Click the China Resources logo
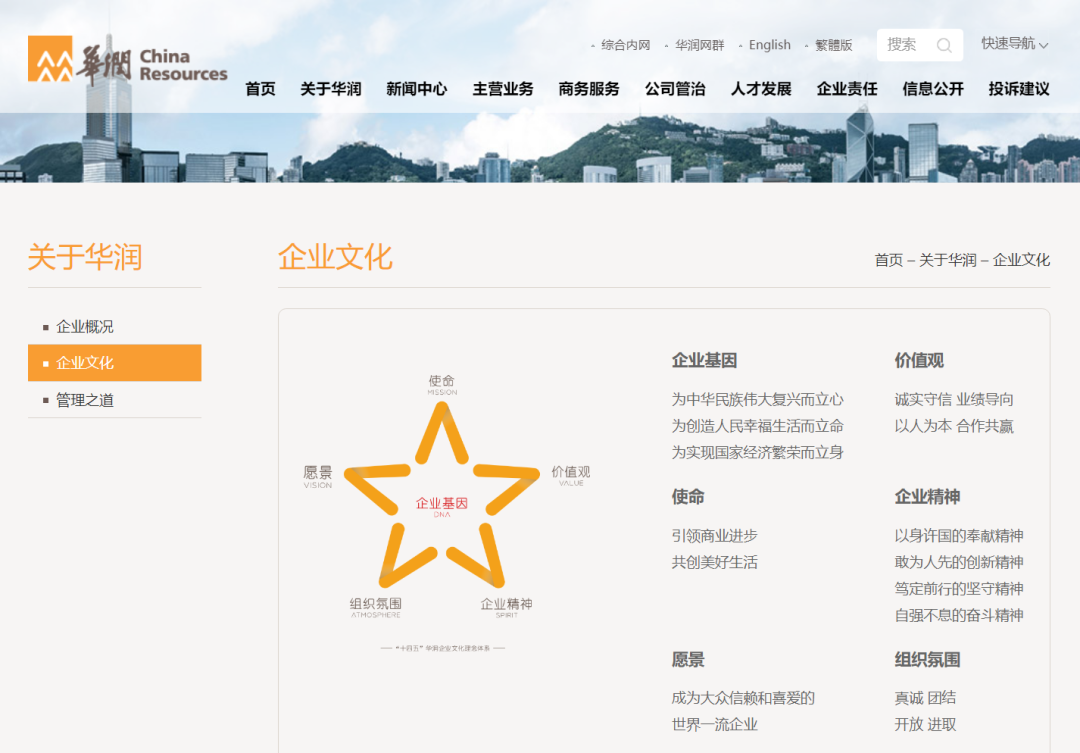 pos(127,61)
